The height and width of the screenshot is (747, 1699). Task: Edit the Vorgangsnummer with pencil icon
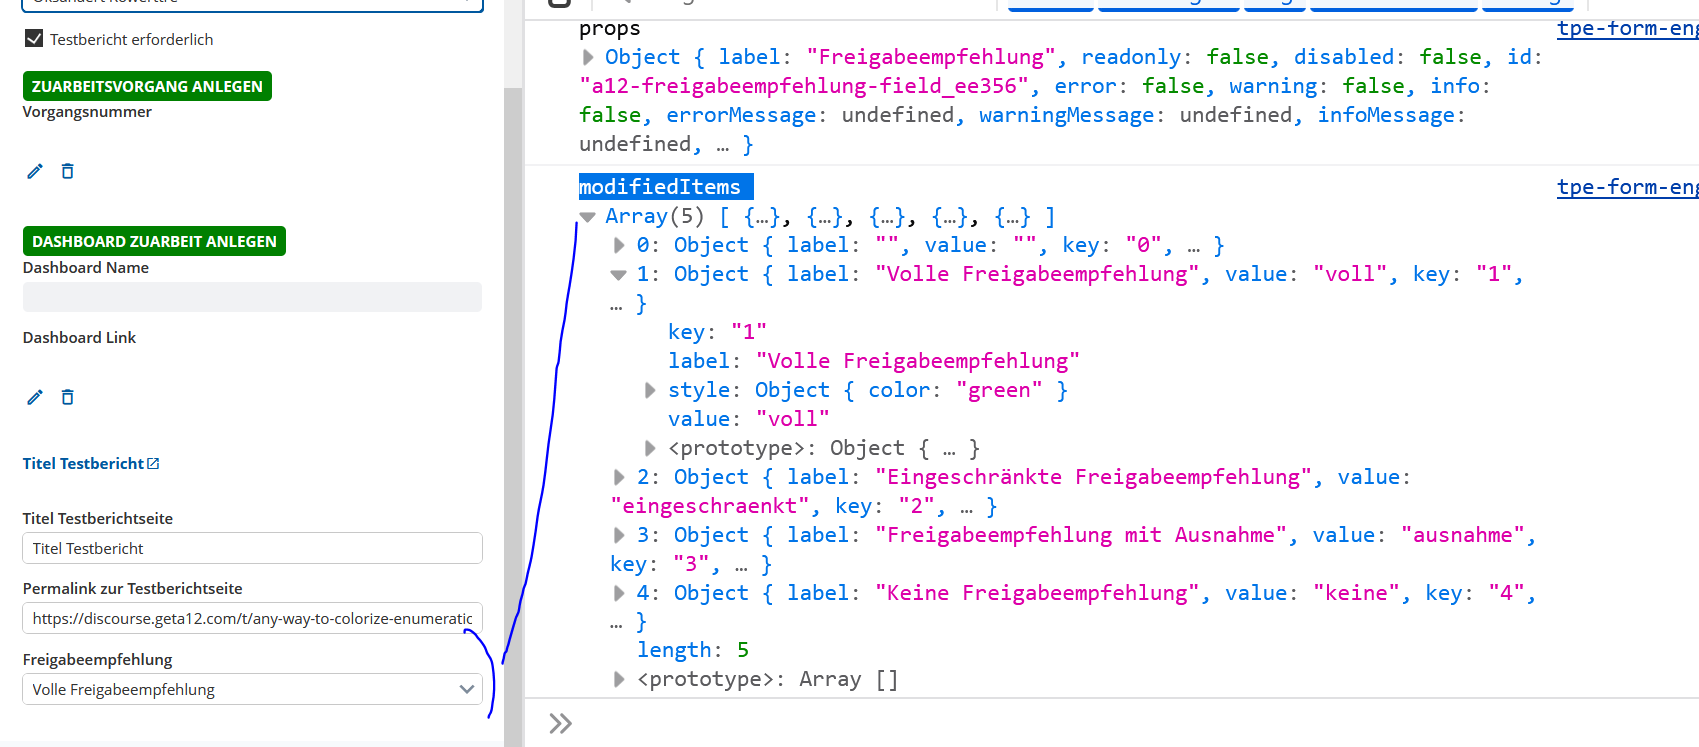[x=35, y=171]
